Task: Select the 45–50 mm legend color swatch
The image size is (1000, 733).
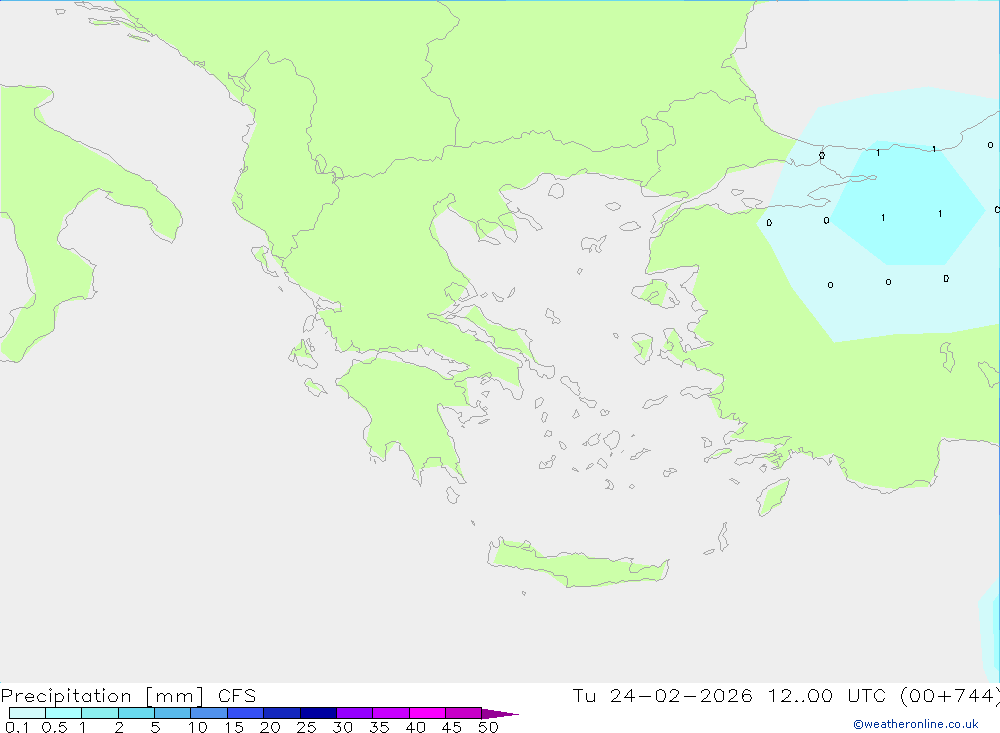Action: [464, 713]
